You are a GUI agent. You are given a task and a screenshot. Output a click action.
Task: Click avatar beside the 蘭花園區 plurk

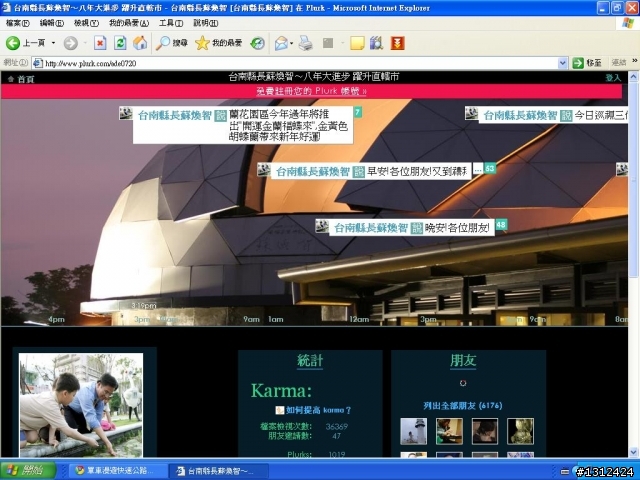[x=125, y=113]
